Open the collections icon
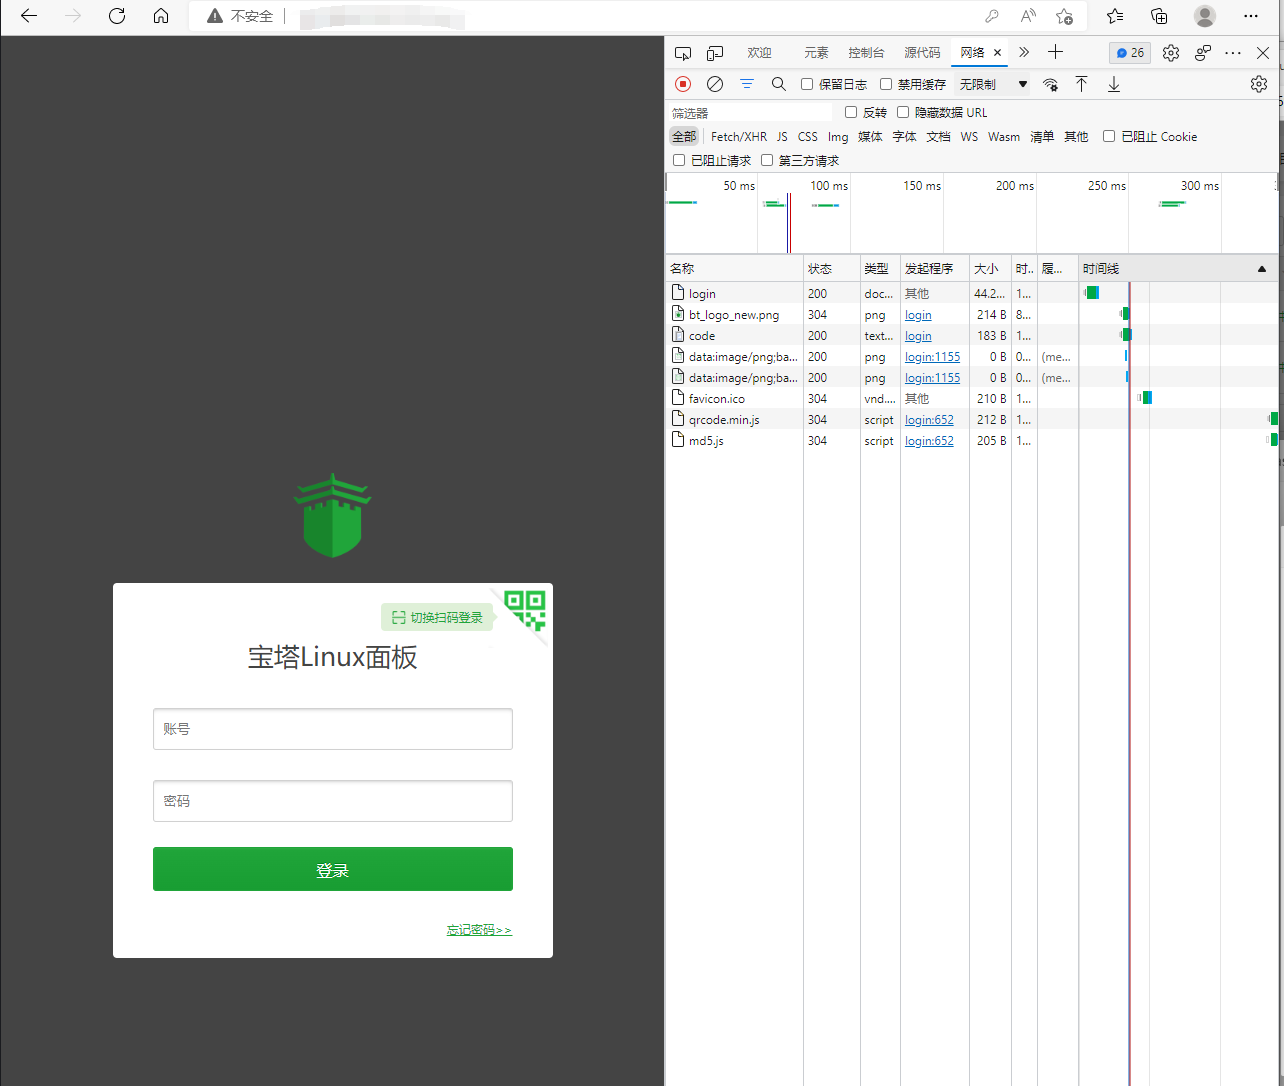Screen dimensions: 1284x1086 (x=1159, y=16)
